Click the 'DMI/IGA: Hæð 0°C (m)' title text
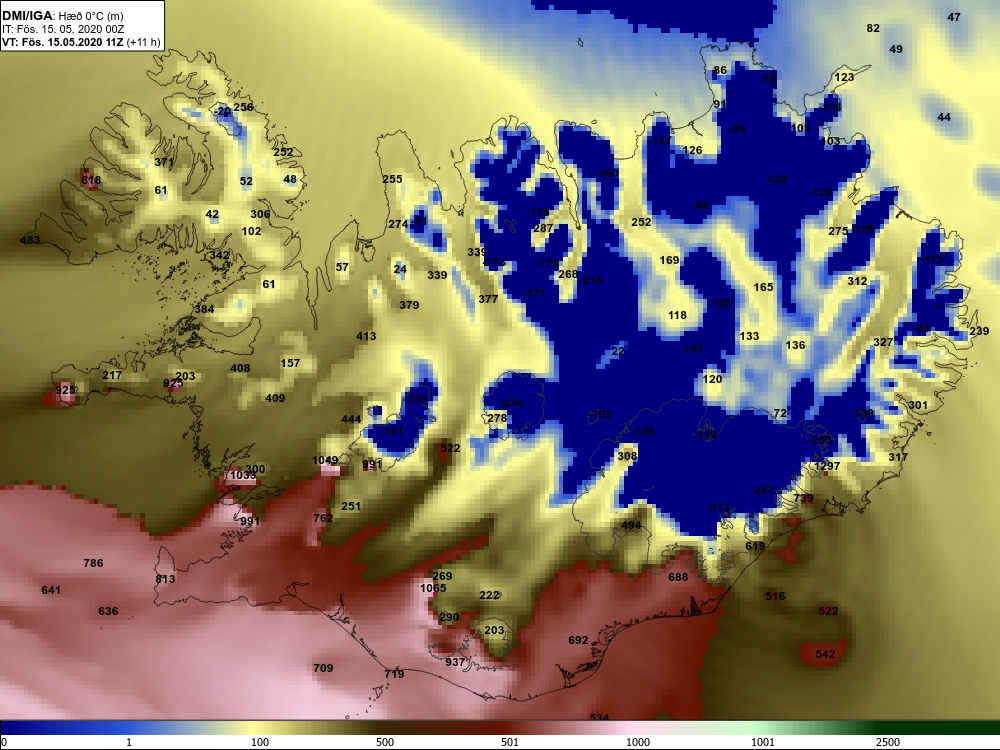The image size is (1000, 750). pyautogui.click(x=62, y=16)
